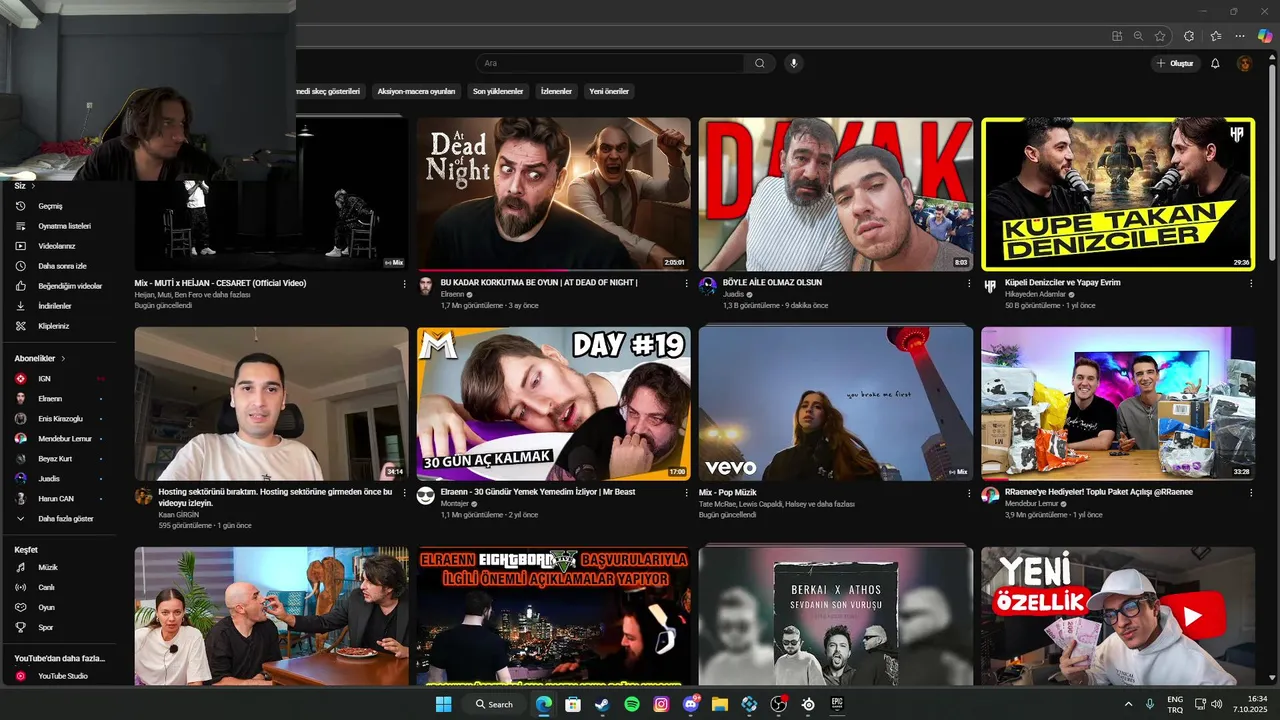Start voice search with the microphone
1280x720 pixels.
(794, 63)
